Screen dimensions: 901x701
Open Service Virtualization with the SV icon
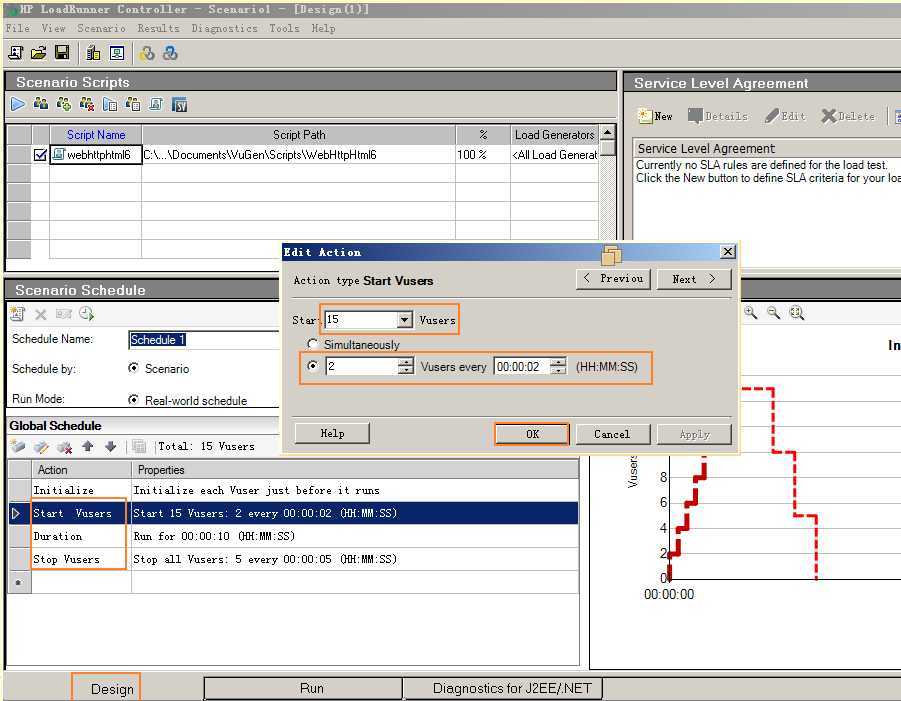click(x=179, y=105)
